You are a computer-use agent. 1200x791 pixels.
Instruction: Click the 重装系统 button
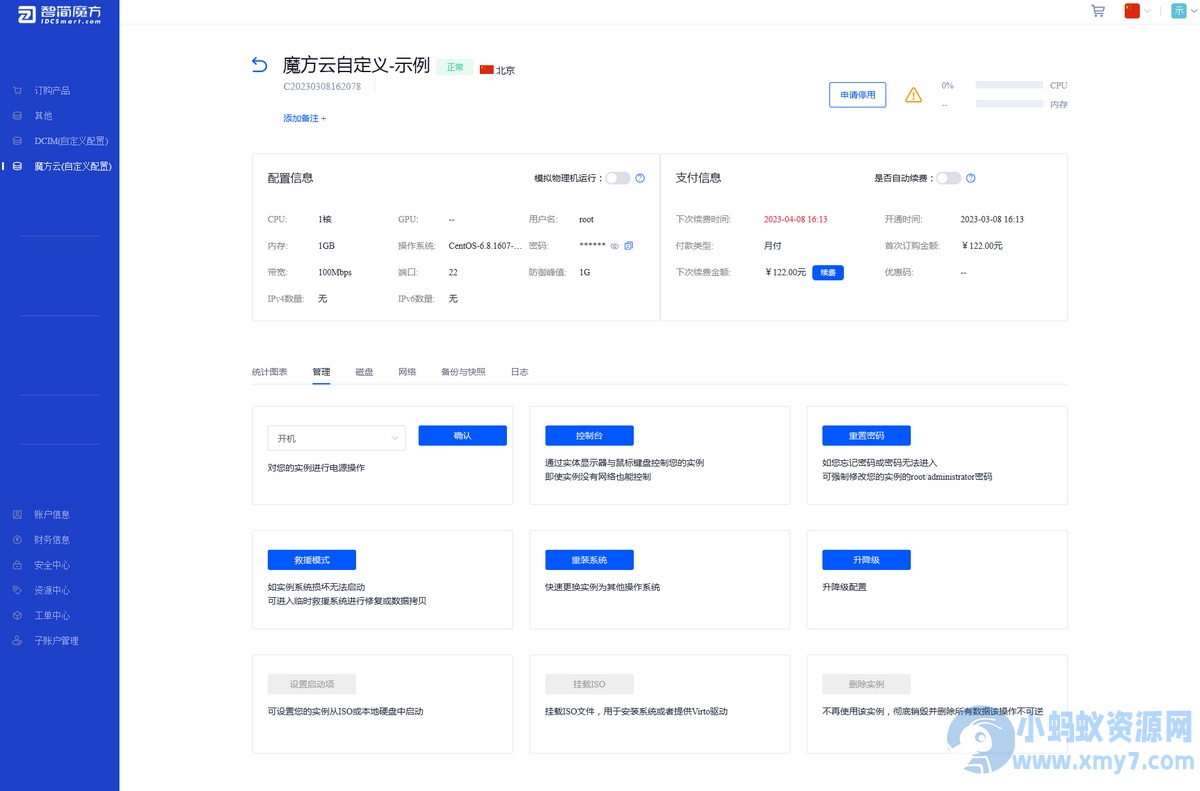point(589,560)
